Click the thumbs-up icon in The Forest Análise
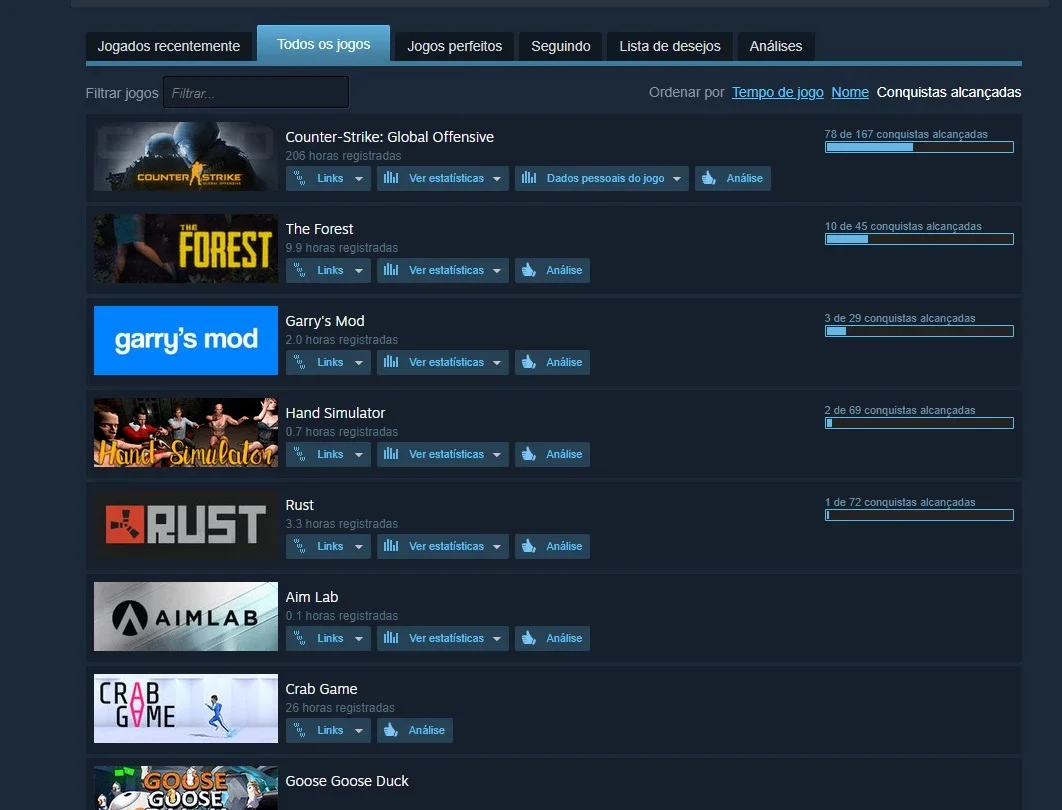This screenshot has height=810, width=1062. click(529, 270)
